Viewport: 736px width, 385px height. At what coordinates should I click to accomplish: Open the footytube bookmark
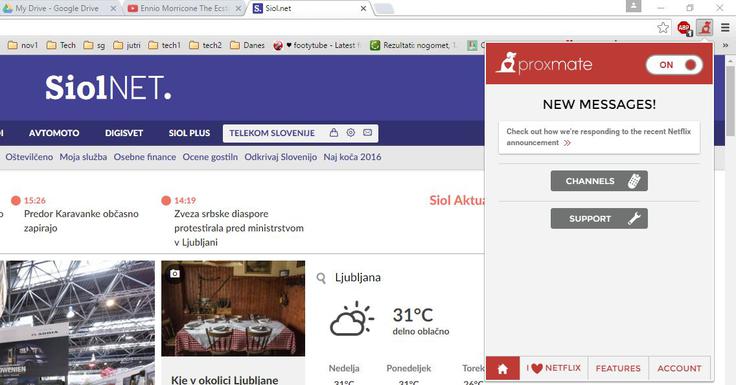(317, 45)
